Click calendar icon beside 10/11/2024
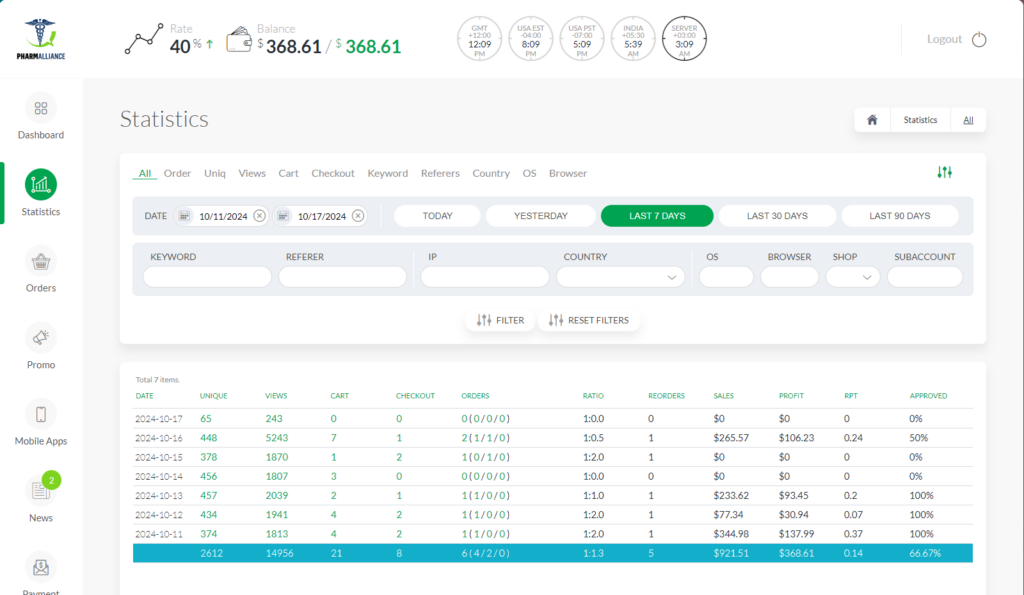The width and height of the screenshot is (1024, 595). tap(185, 216)
